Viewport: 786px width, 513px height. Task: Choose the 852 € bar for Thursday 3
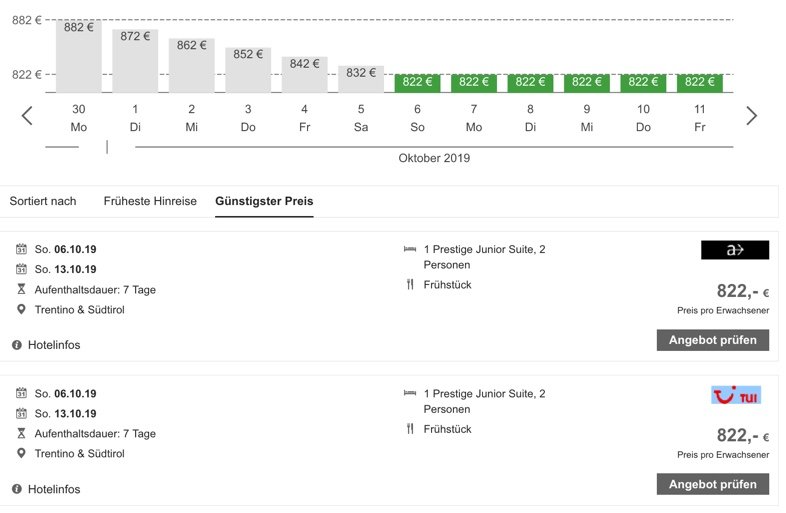pos(248,69)
